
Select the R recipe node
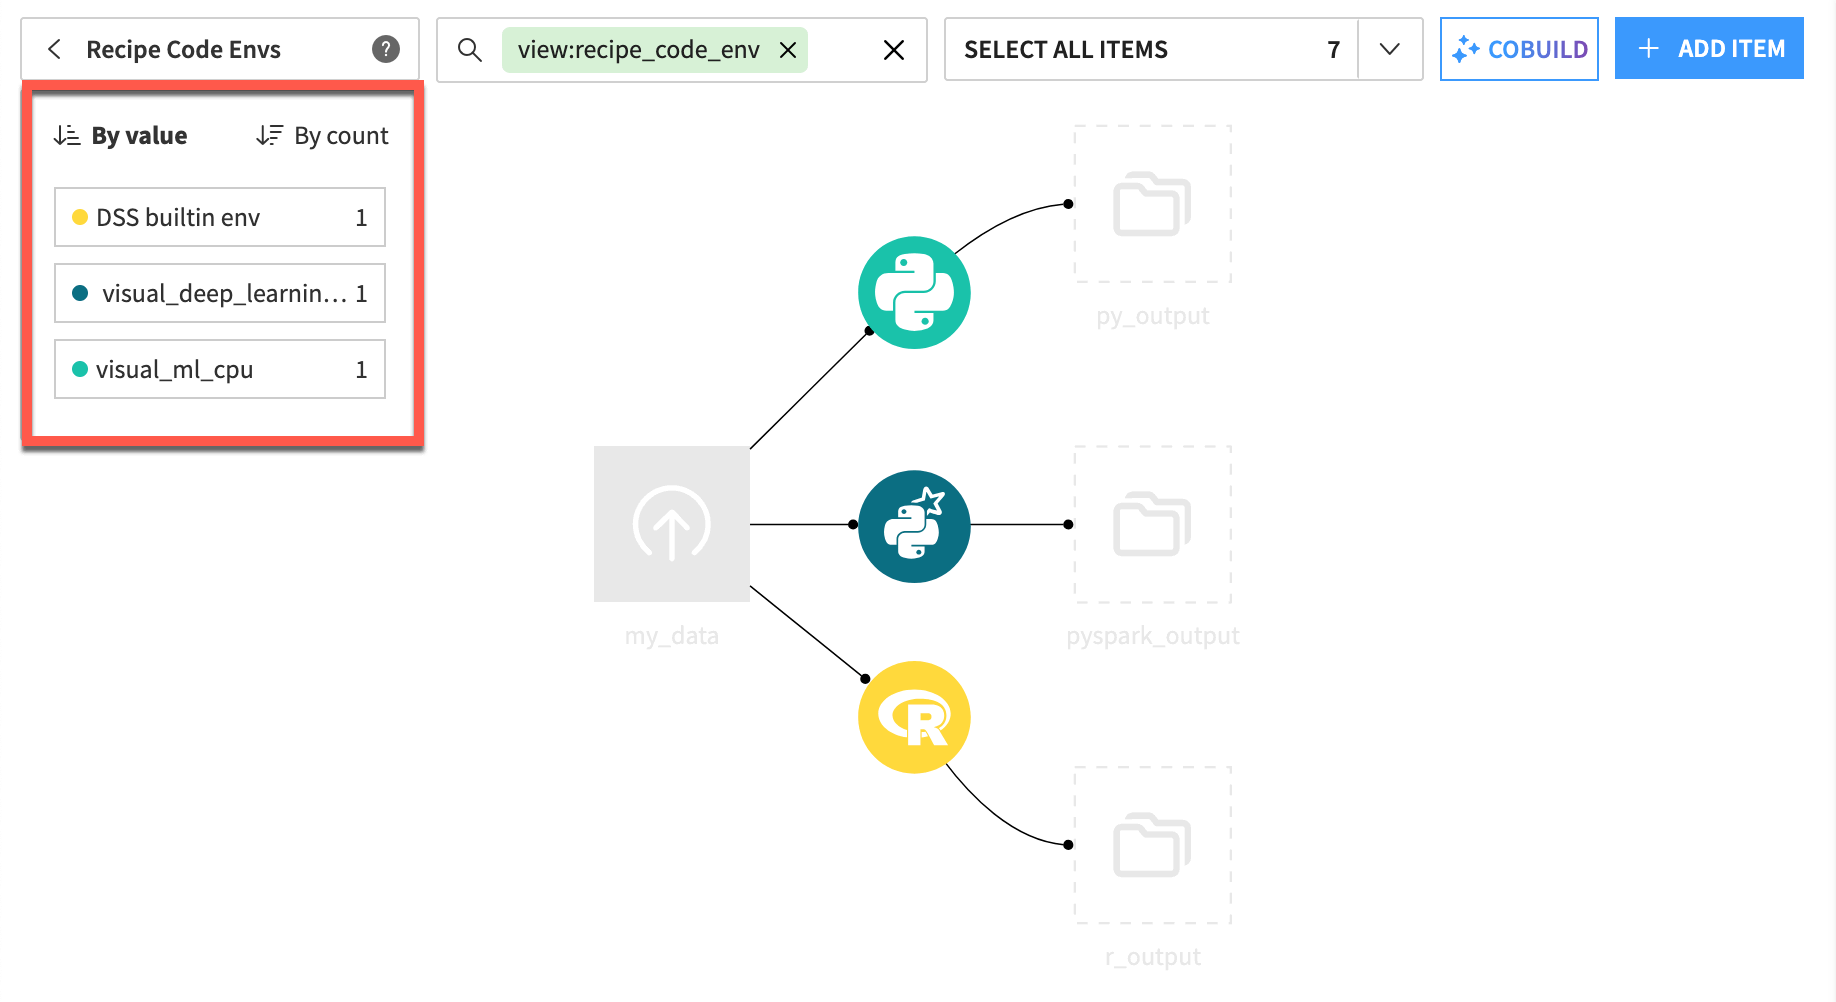coord(914,717)
